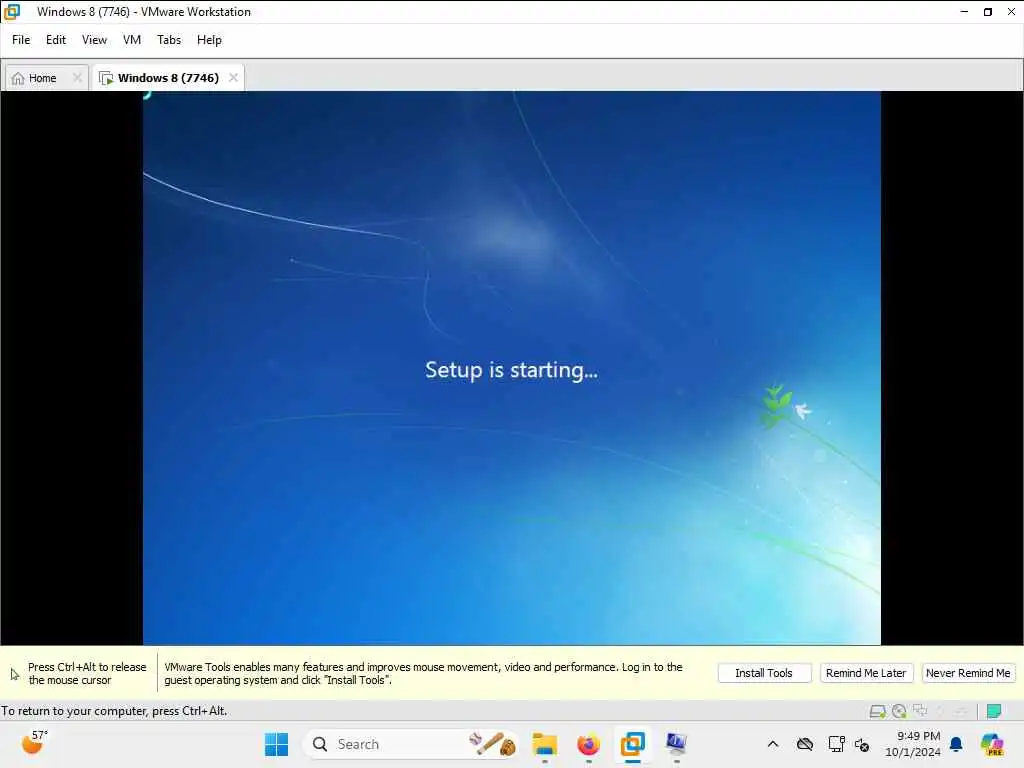Open the weather widget showing 57°
This screenshot has width=1024, height=768.
point(34,743)
